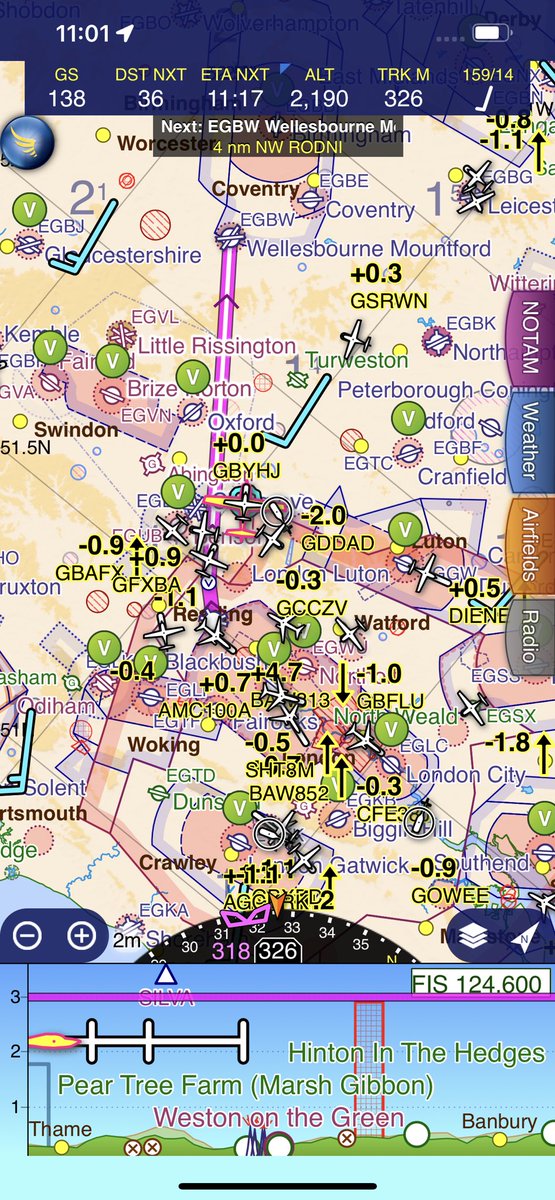The image size is (555, 1200).
Task: Select traffic label GBFLU
Action: [x=391, y=700]
